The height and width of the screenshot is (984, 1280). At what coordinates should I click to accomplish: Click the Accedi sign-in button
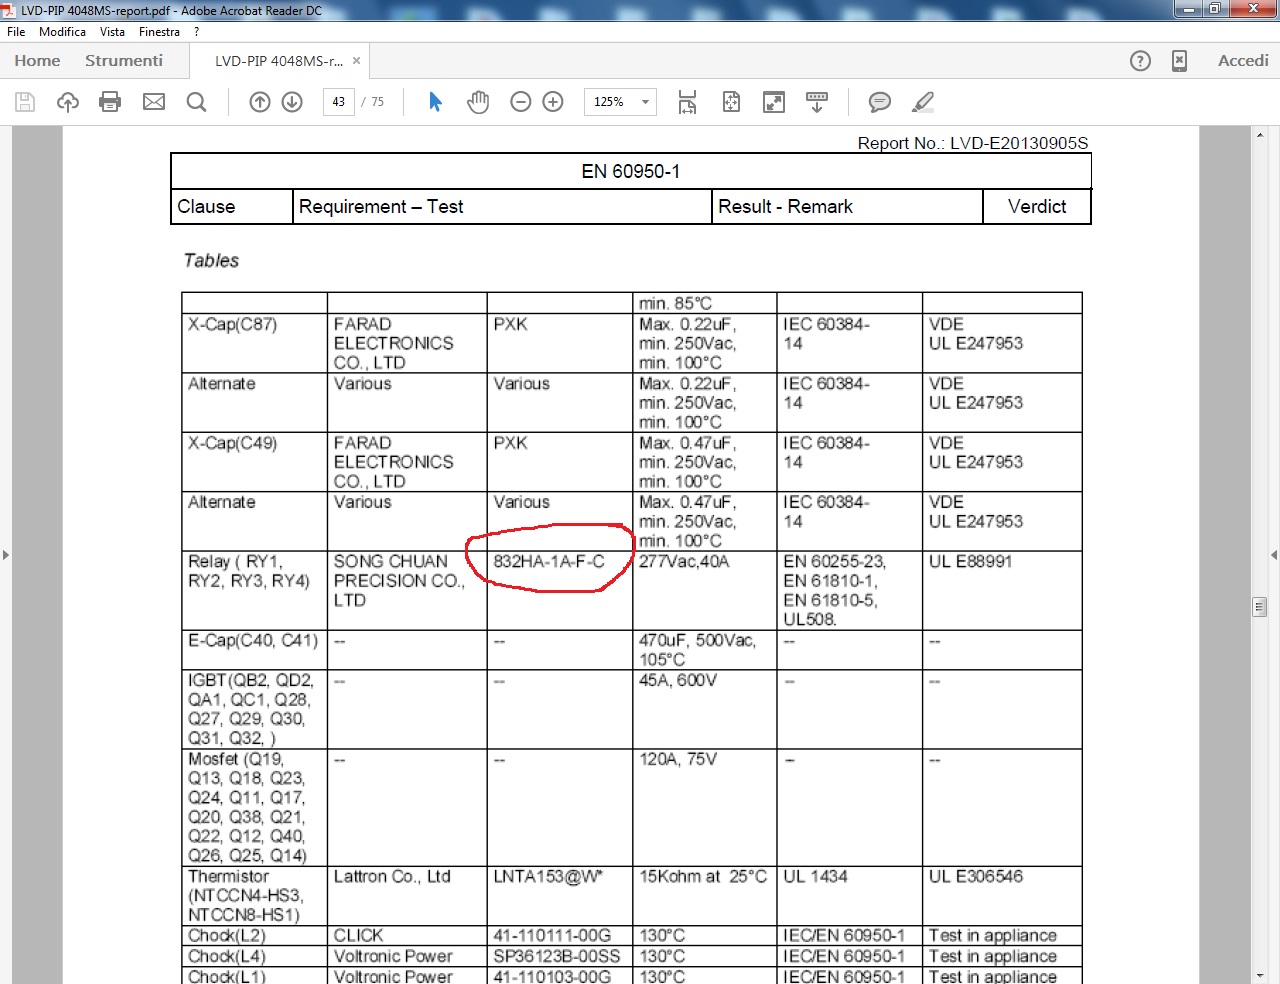1243,61
